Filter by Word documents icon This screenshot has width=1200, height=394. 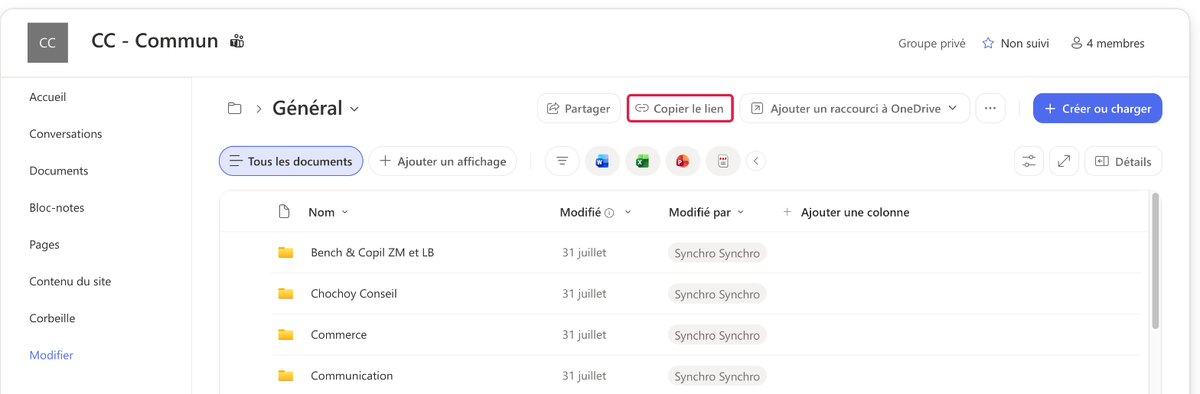tap(602, 161)
